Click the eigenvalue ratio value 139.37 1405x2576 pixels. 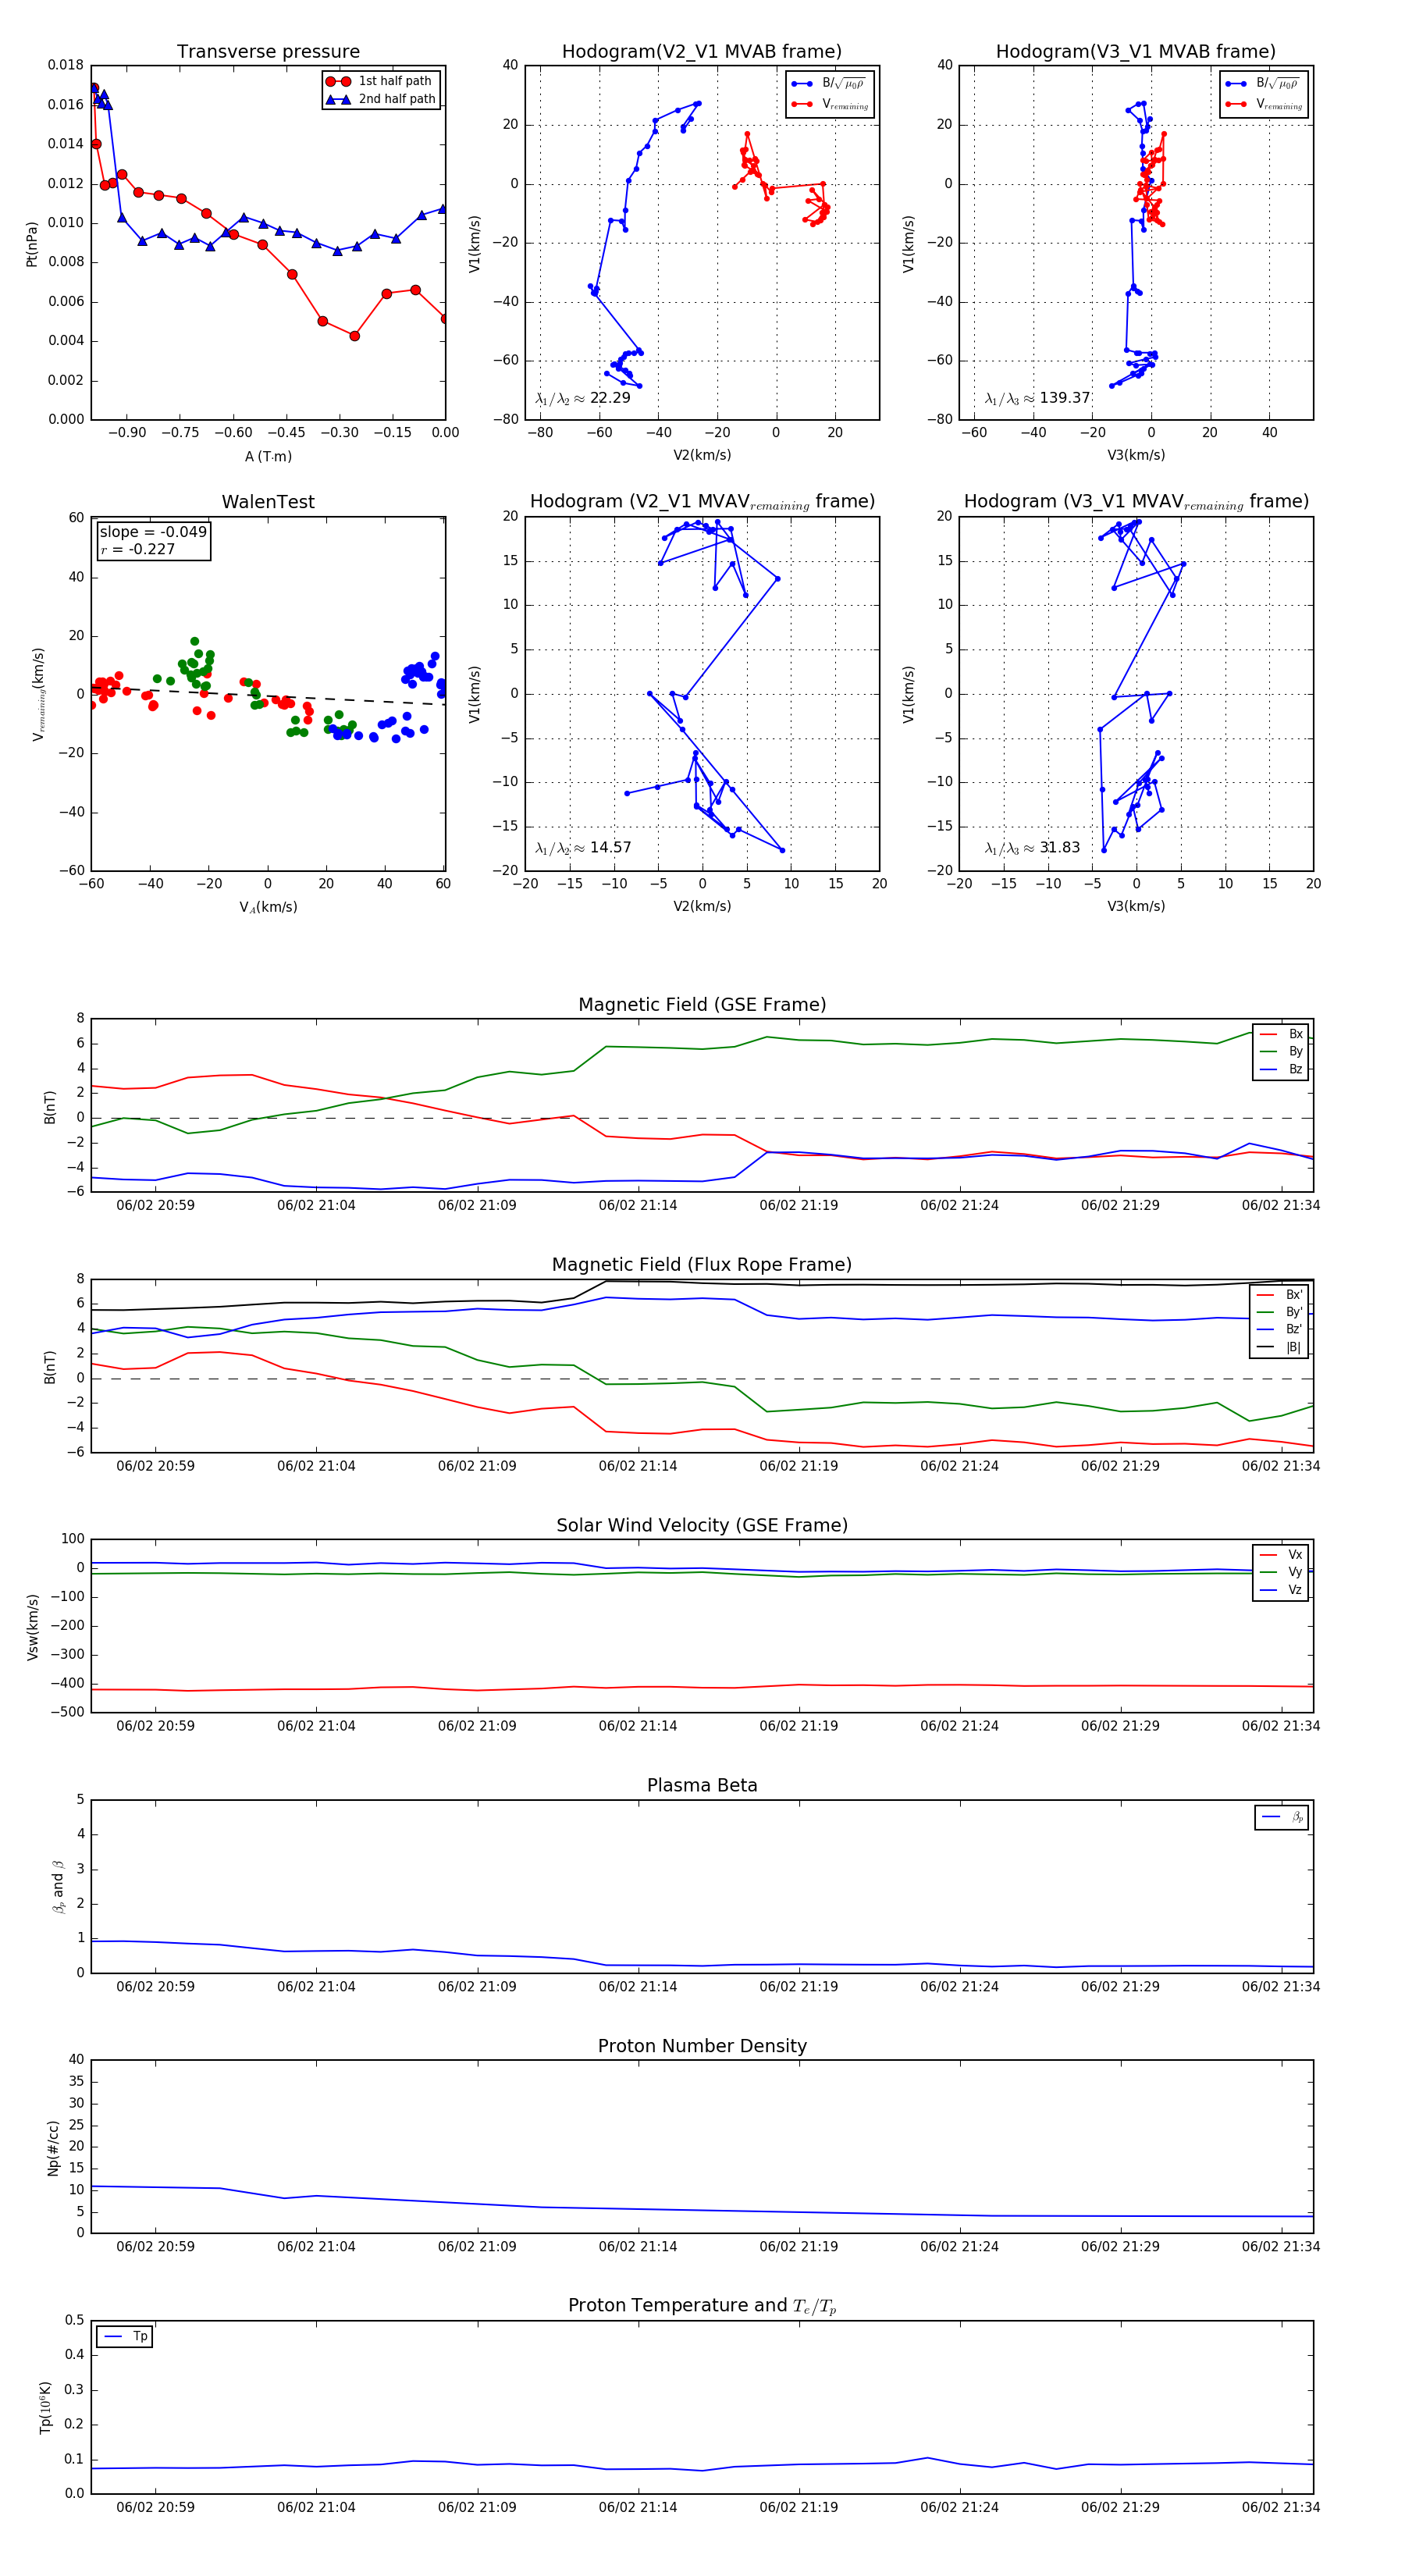tap(1065, 398)
